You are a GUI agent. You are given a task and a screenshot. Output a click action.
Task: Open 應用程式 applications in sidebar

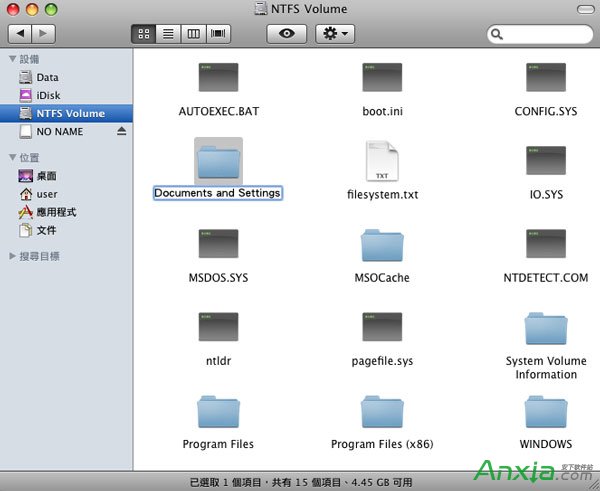[x=56, y=212]
